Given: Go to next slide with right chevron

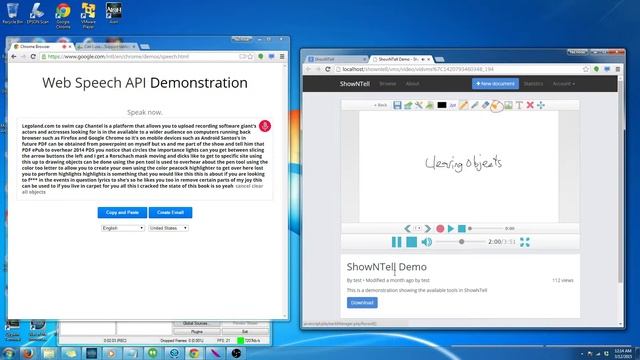Looking at the screenshot, I should point(427,229).
